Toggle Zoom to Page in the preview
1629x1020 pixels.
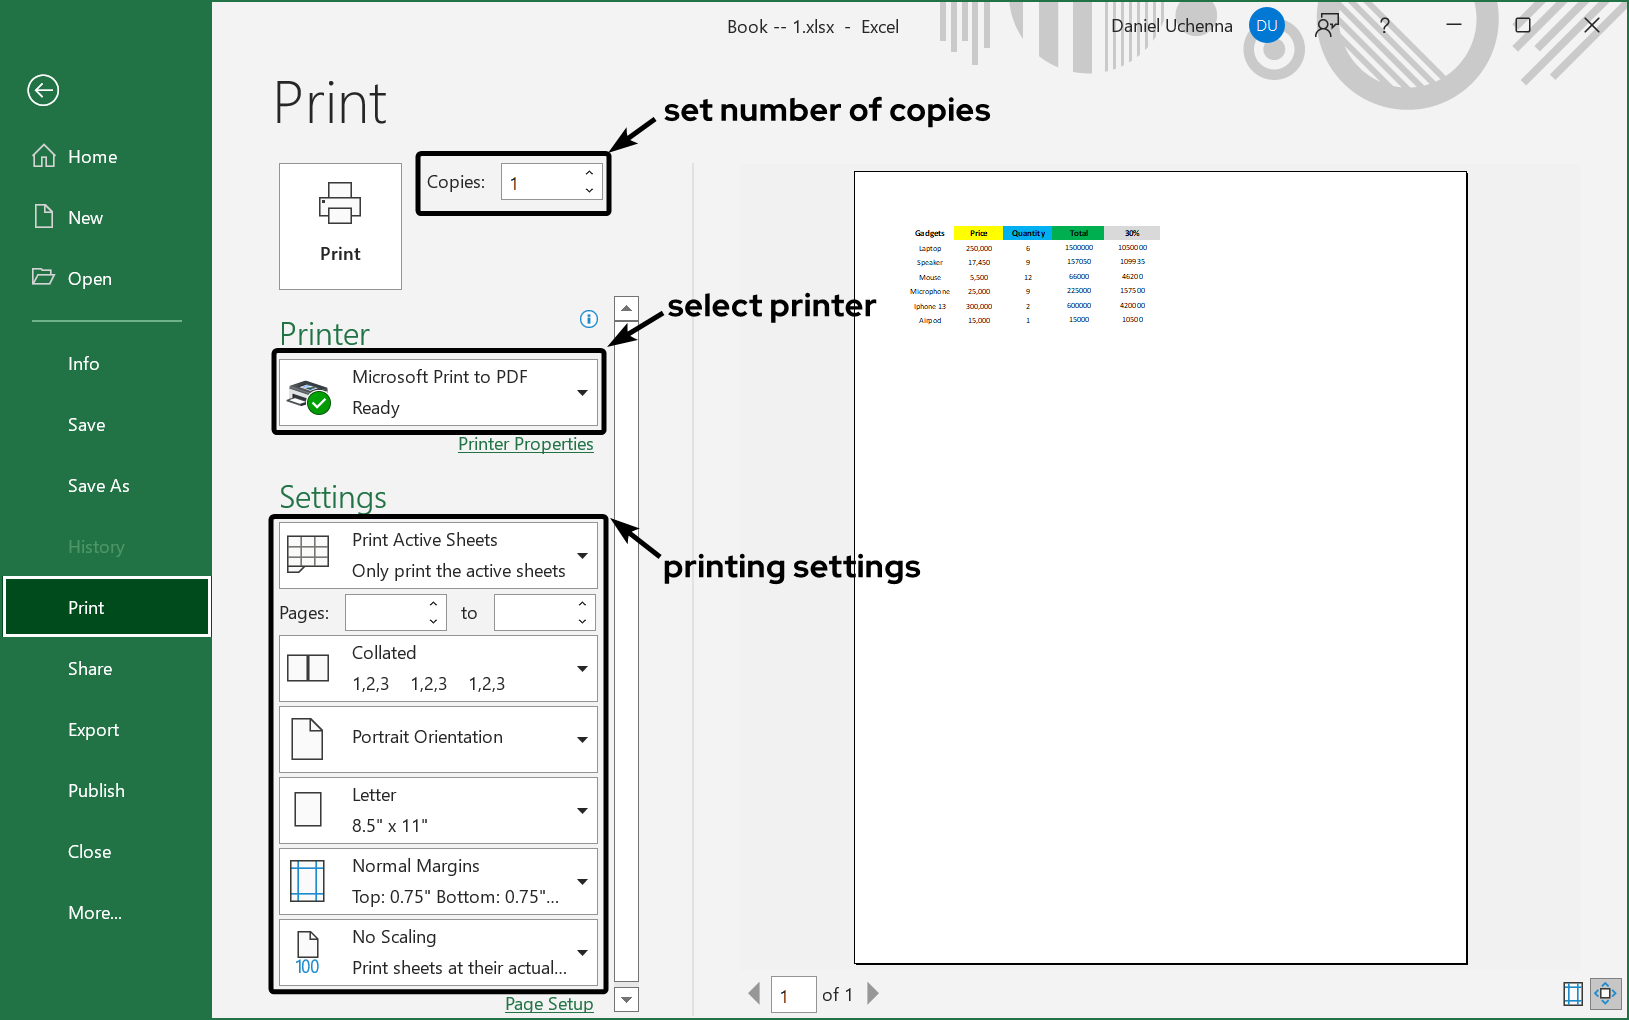tap(1605, 993)
